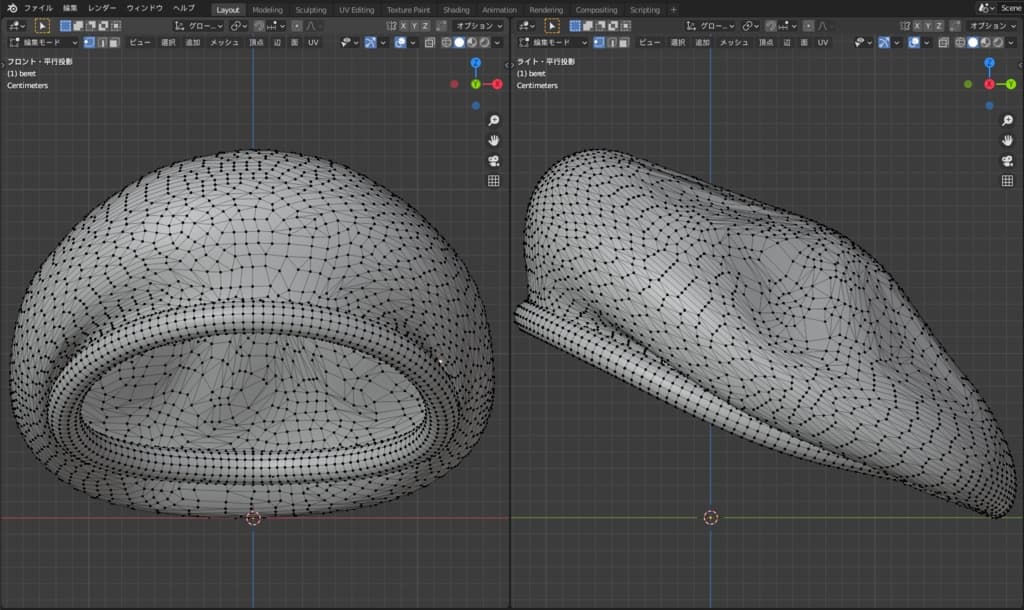Open the オプション dropdown in right viewport
Image resolution: width=1024 pixels, height=610 pixels.
tap(988, 25)
